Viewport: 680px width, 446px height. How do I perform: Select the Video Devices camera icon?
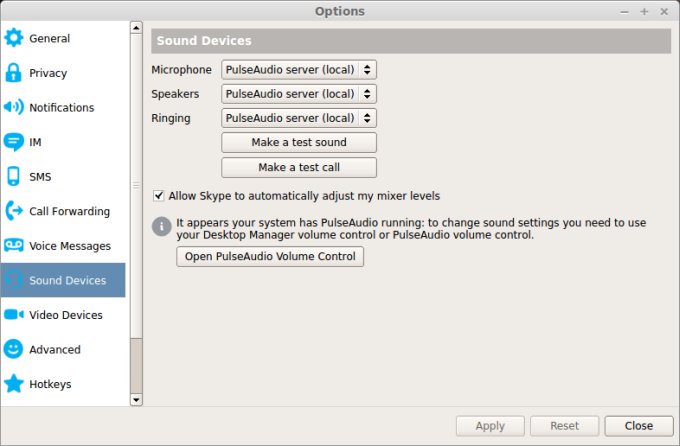click(14, 315)
